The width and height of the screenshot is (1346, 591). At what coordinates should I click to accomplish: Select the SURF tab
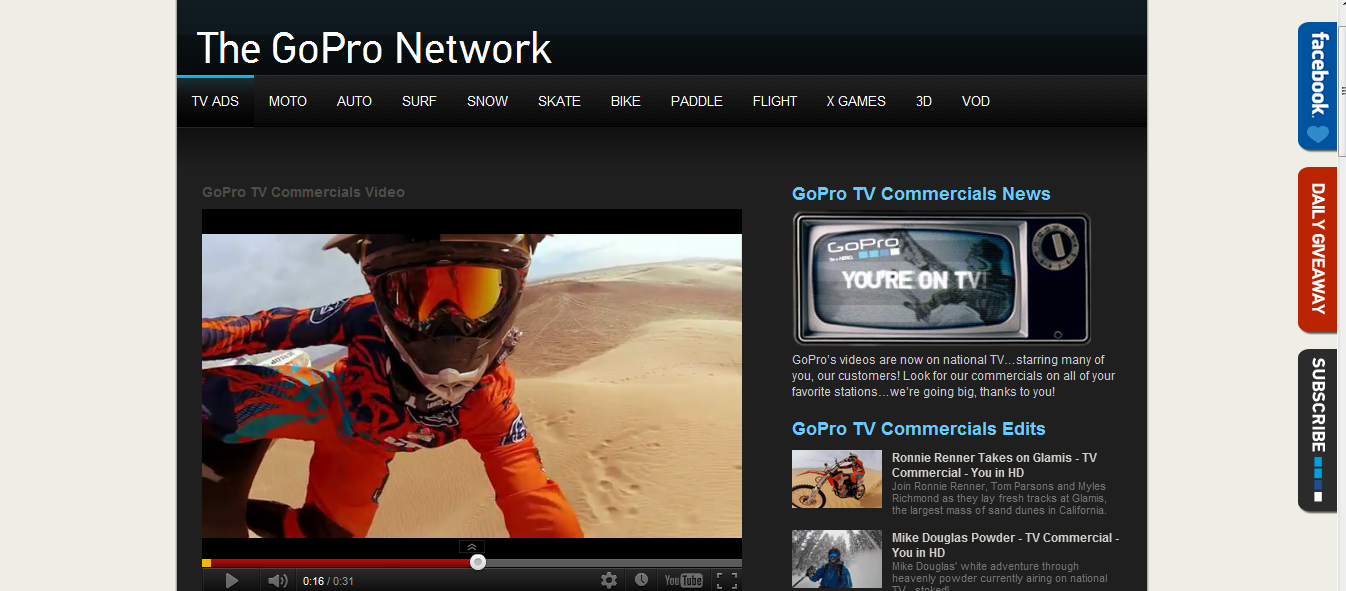point(419,101)
